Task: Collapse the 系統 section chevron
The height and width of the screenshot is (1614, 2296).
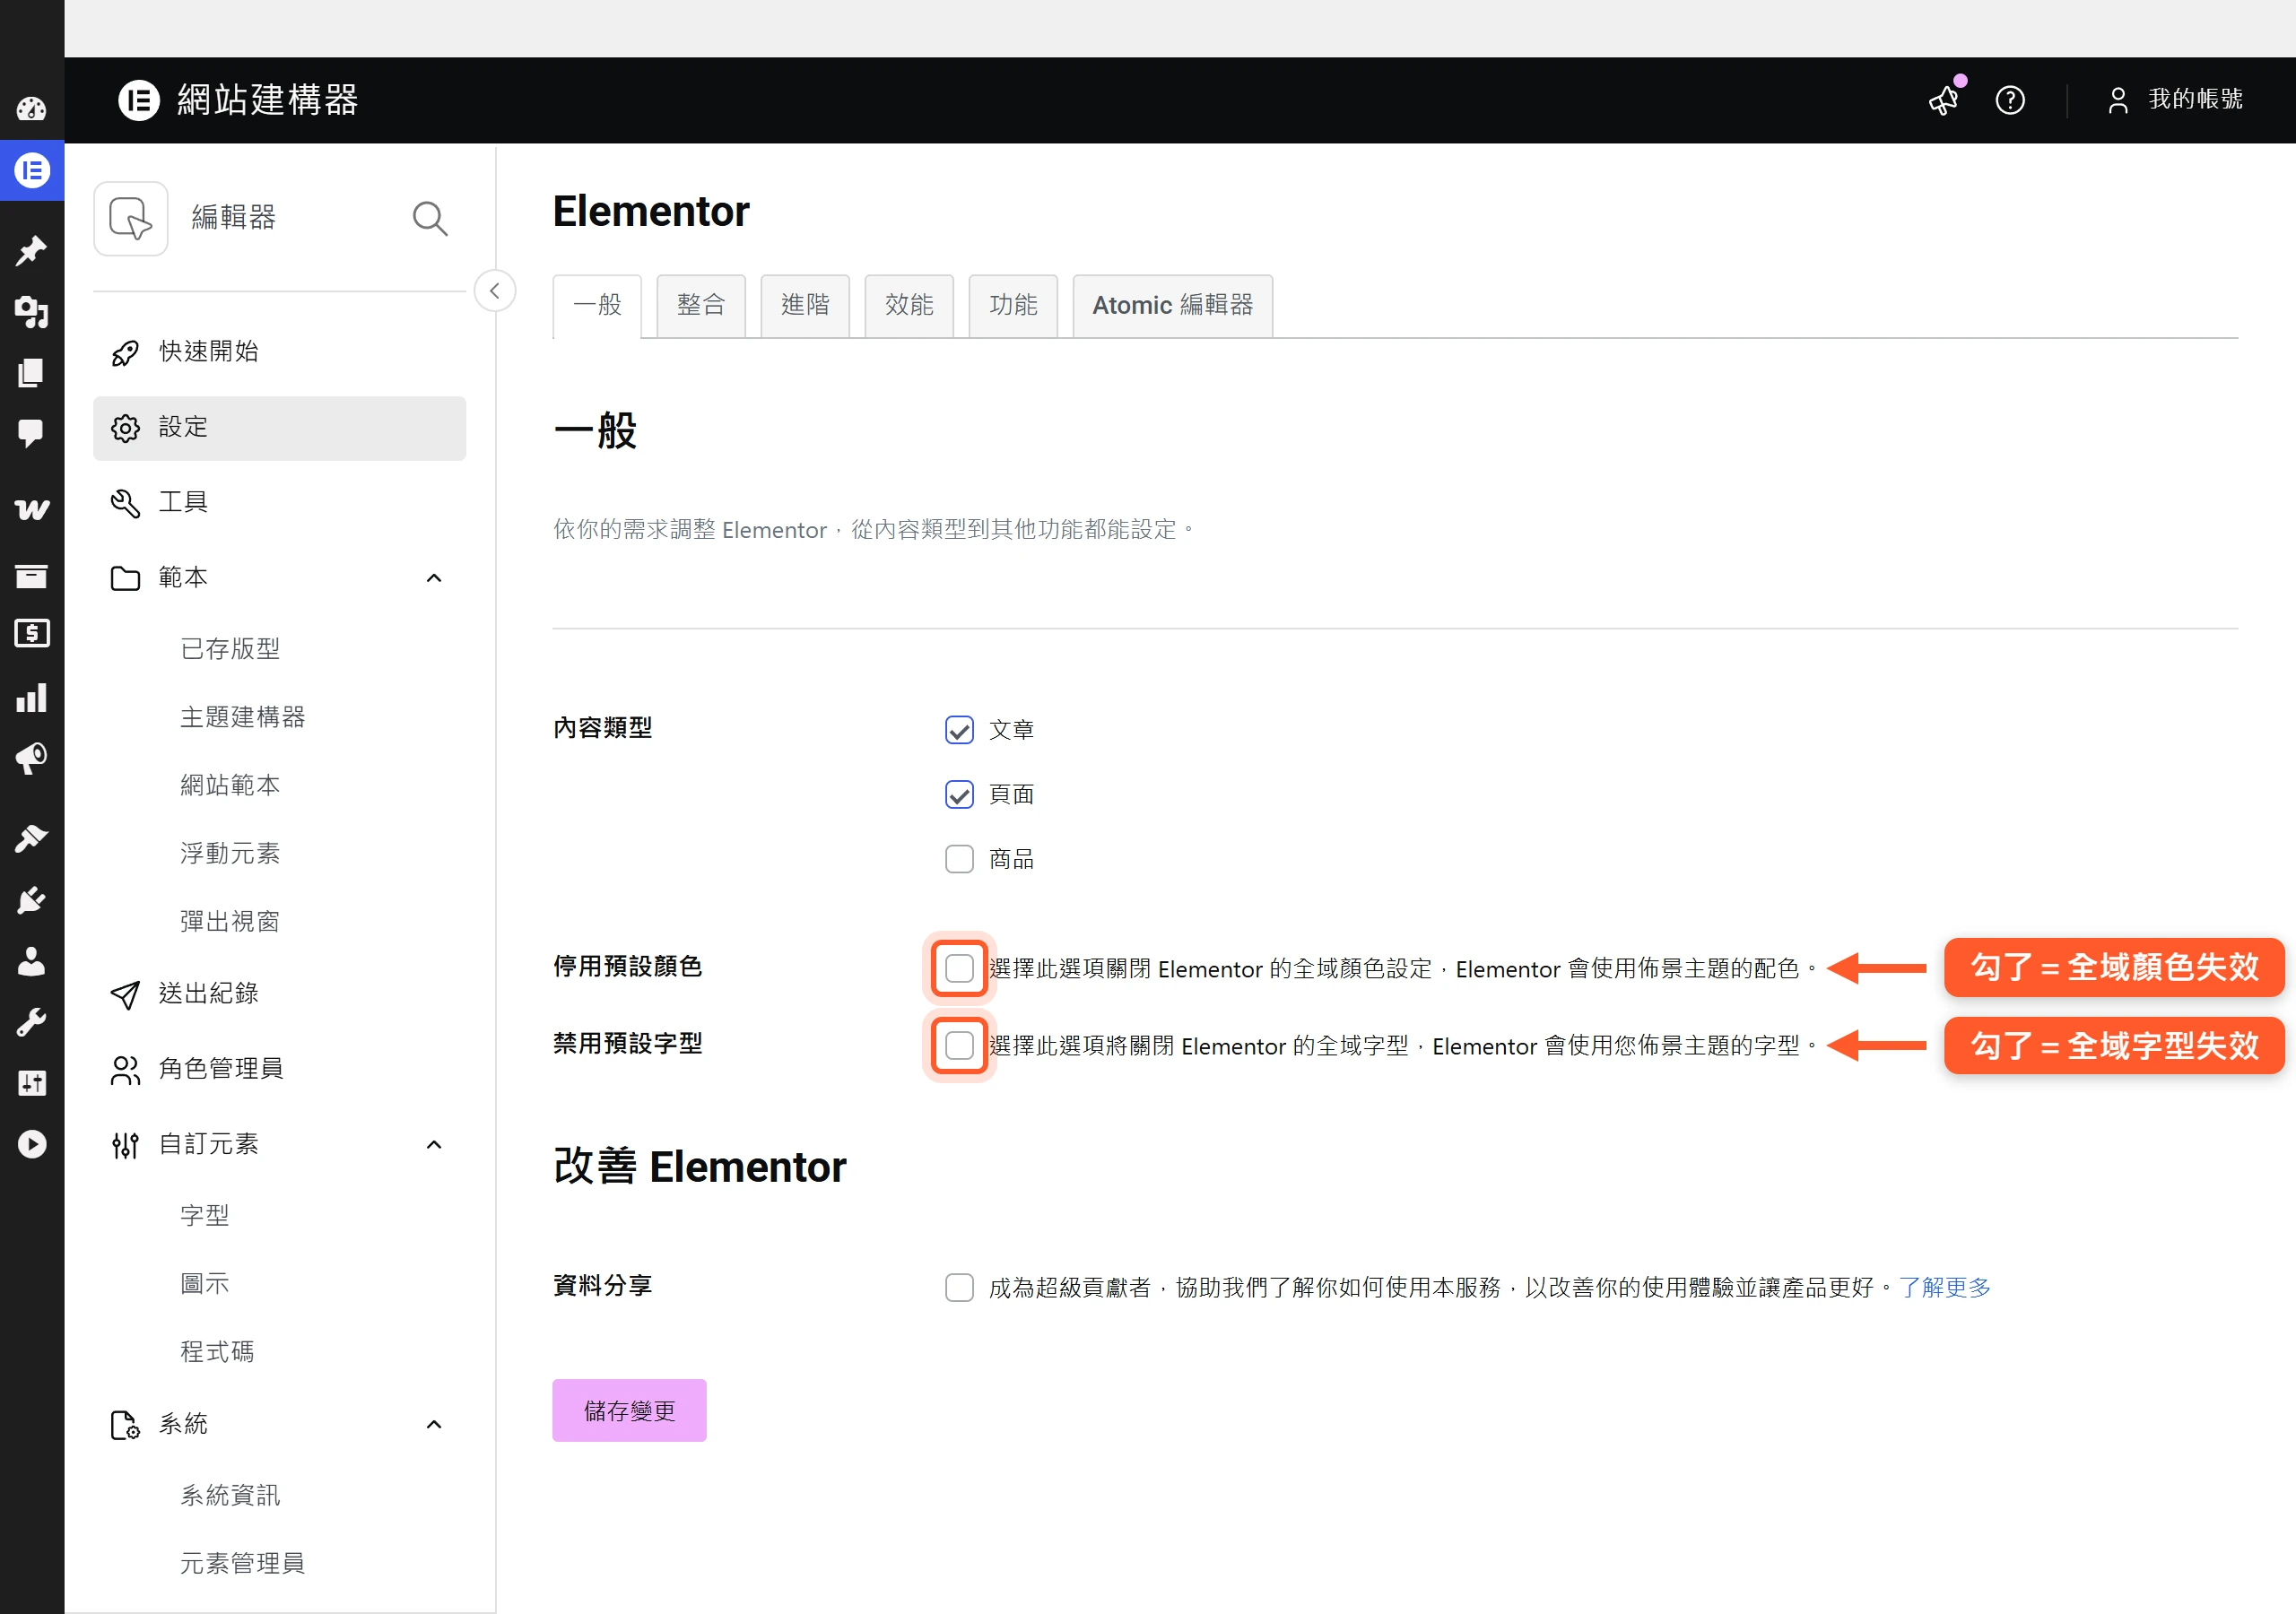Action: [x=434, y=1424]
